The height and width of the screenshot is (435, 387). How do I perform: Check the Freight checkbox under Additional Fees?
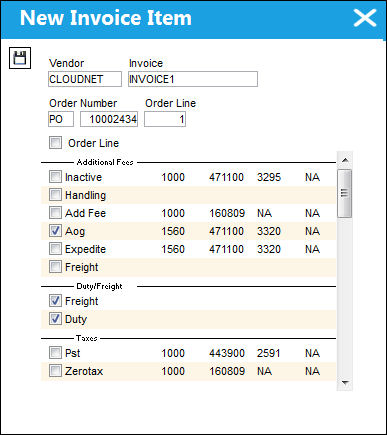click(55, 267)
